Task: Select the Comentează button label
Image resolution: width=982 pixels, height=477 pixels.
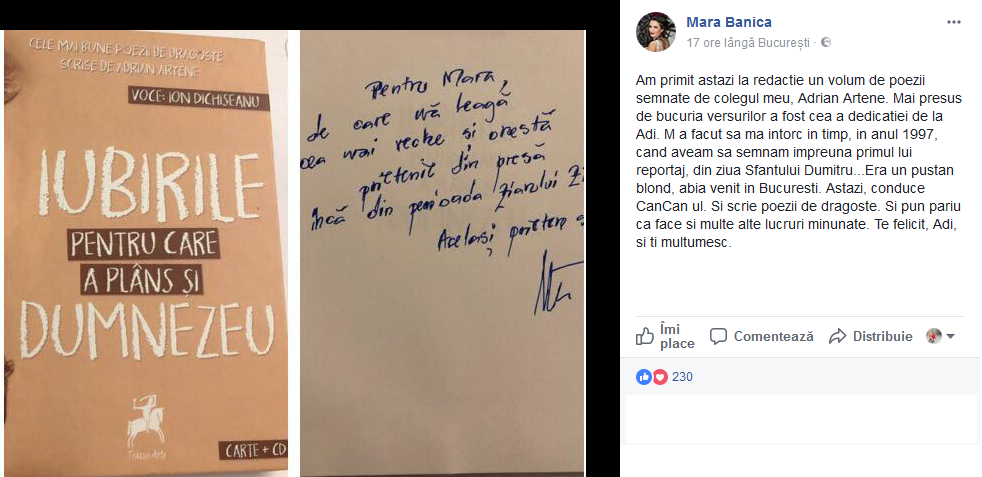Action: 773,337
